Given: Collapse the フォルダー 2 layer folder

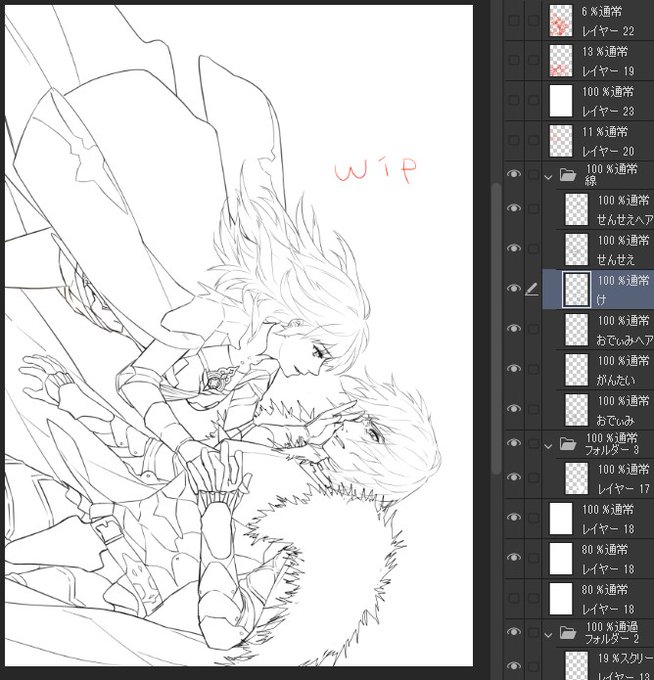Looking at the screenshot, I should coord(548,635).
